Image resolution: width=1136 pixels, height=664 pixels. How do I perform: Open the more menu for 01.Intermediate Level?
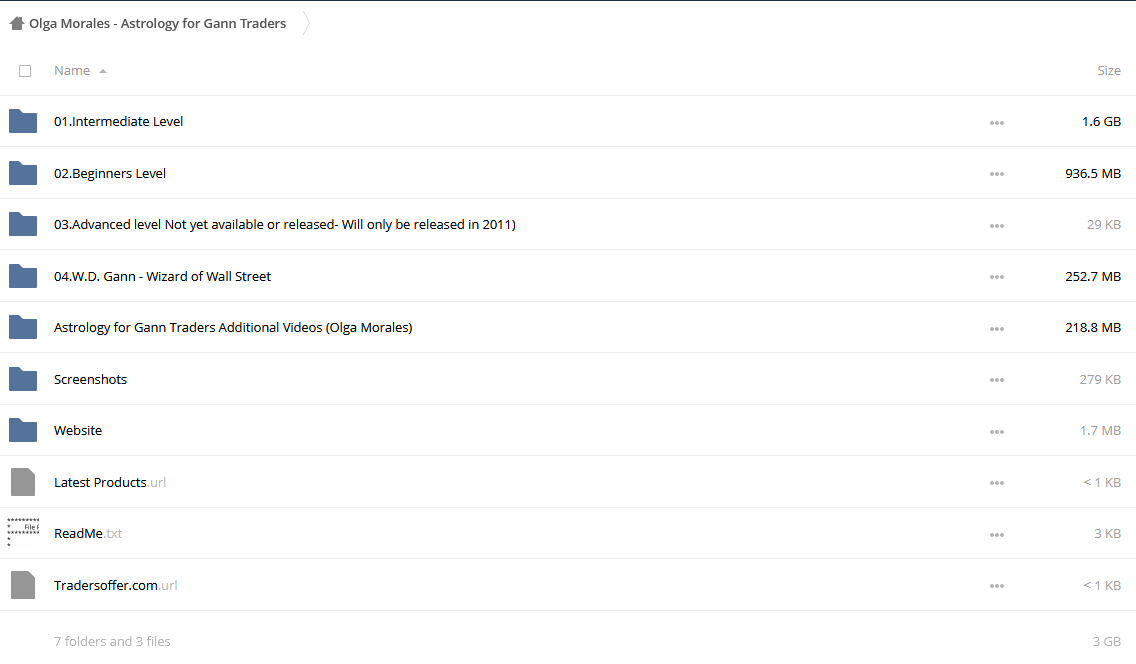pyautogui.click(x=997, y=123)
